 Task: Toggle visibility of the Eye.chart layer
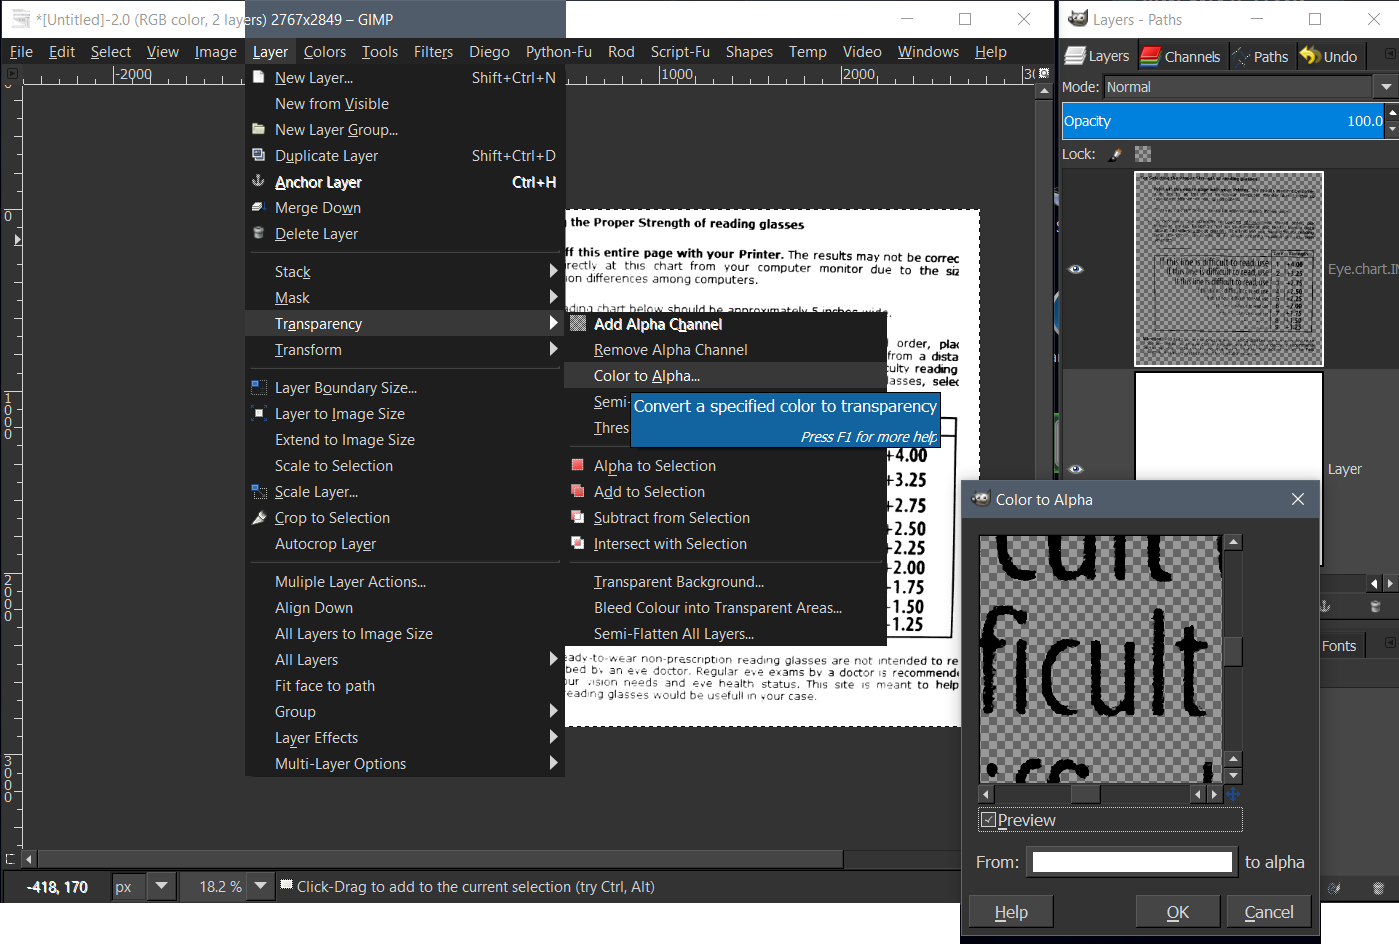point(1076,269)
